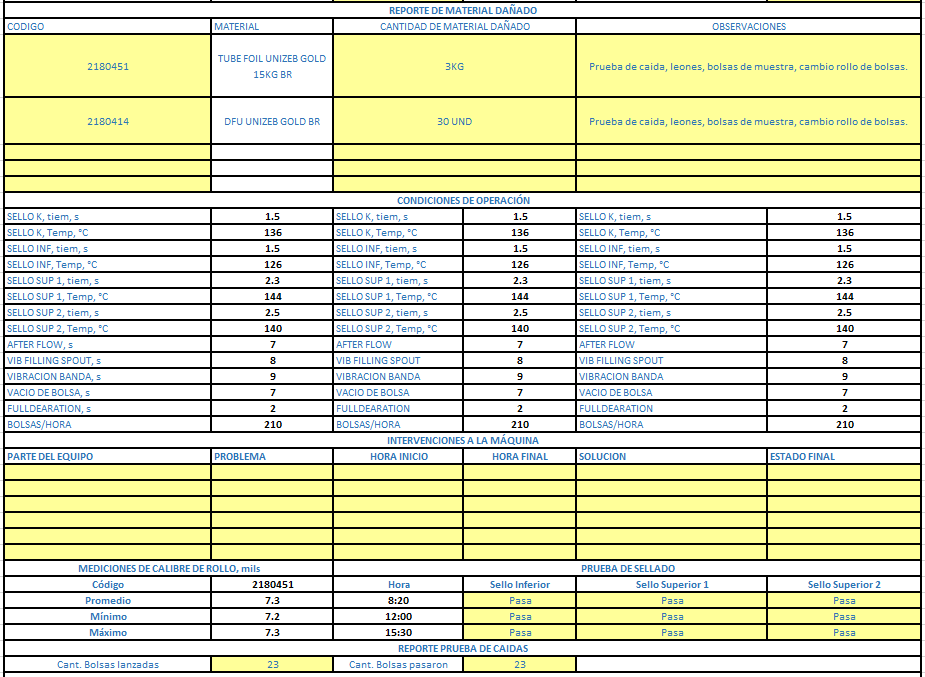The height and width of the screenshot is (677, 925).
Task: Select the value 2 beside 'FULLDEARATION, s'
Action: point(272,408)
